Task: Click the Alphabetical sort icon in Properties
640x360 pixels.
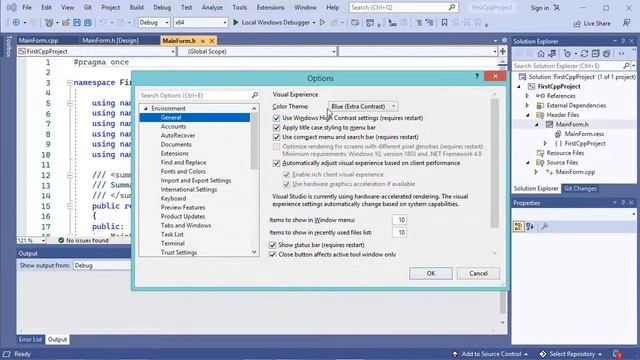Action: 530,226
